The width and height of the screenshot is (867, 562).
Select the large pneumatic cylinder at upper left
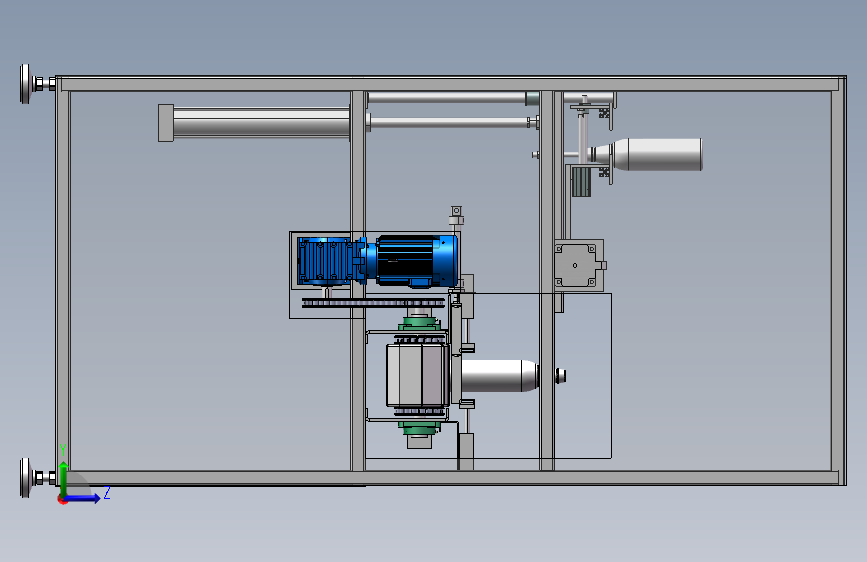point(254,122)
